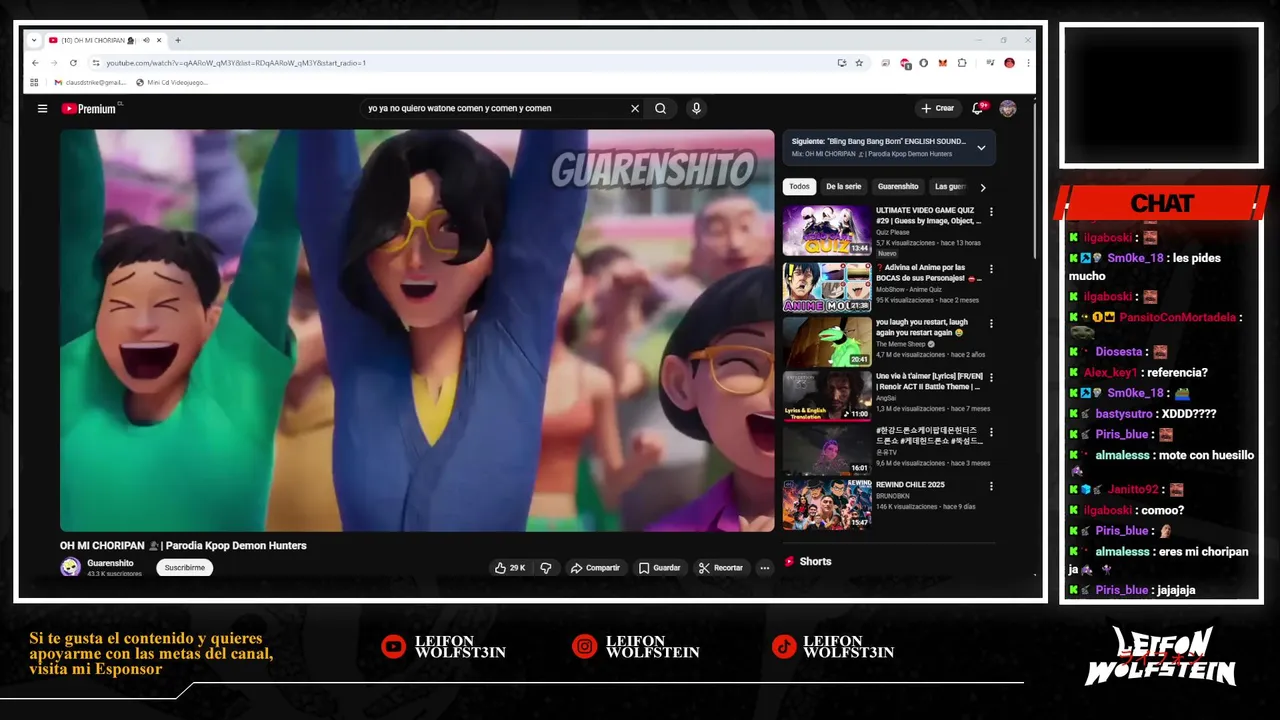This screenshot has width=1280, height=720.
Task: Open options for REWIND CHILE 2025 video
Action: click(x=991, y=486)
